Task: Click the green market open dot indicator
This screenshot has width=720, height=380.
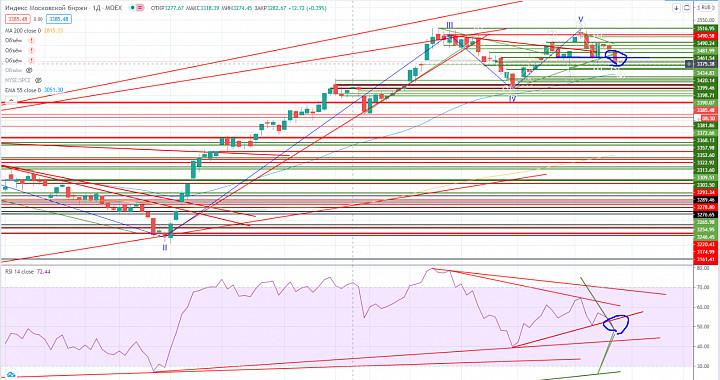Action: (132, 8)
